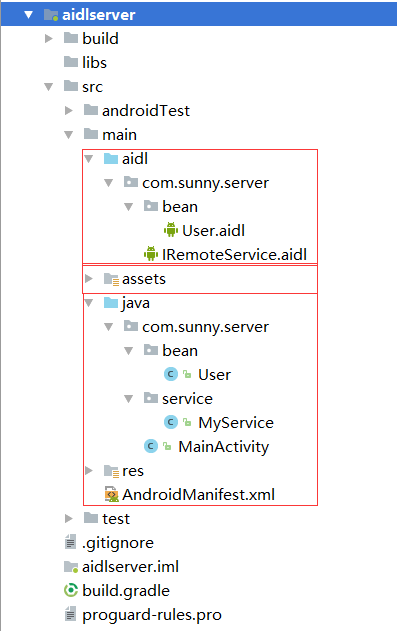Click the blue java source folder icon
Image resolution: width=397 pixels, height=631 pixels.
(x=111, y=302)
